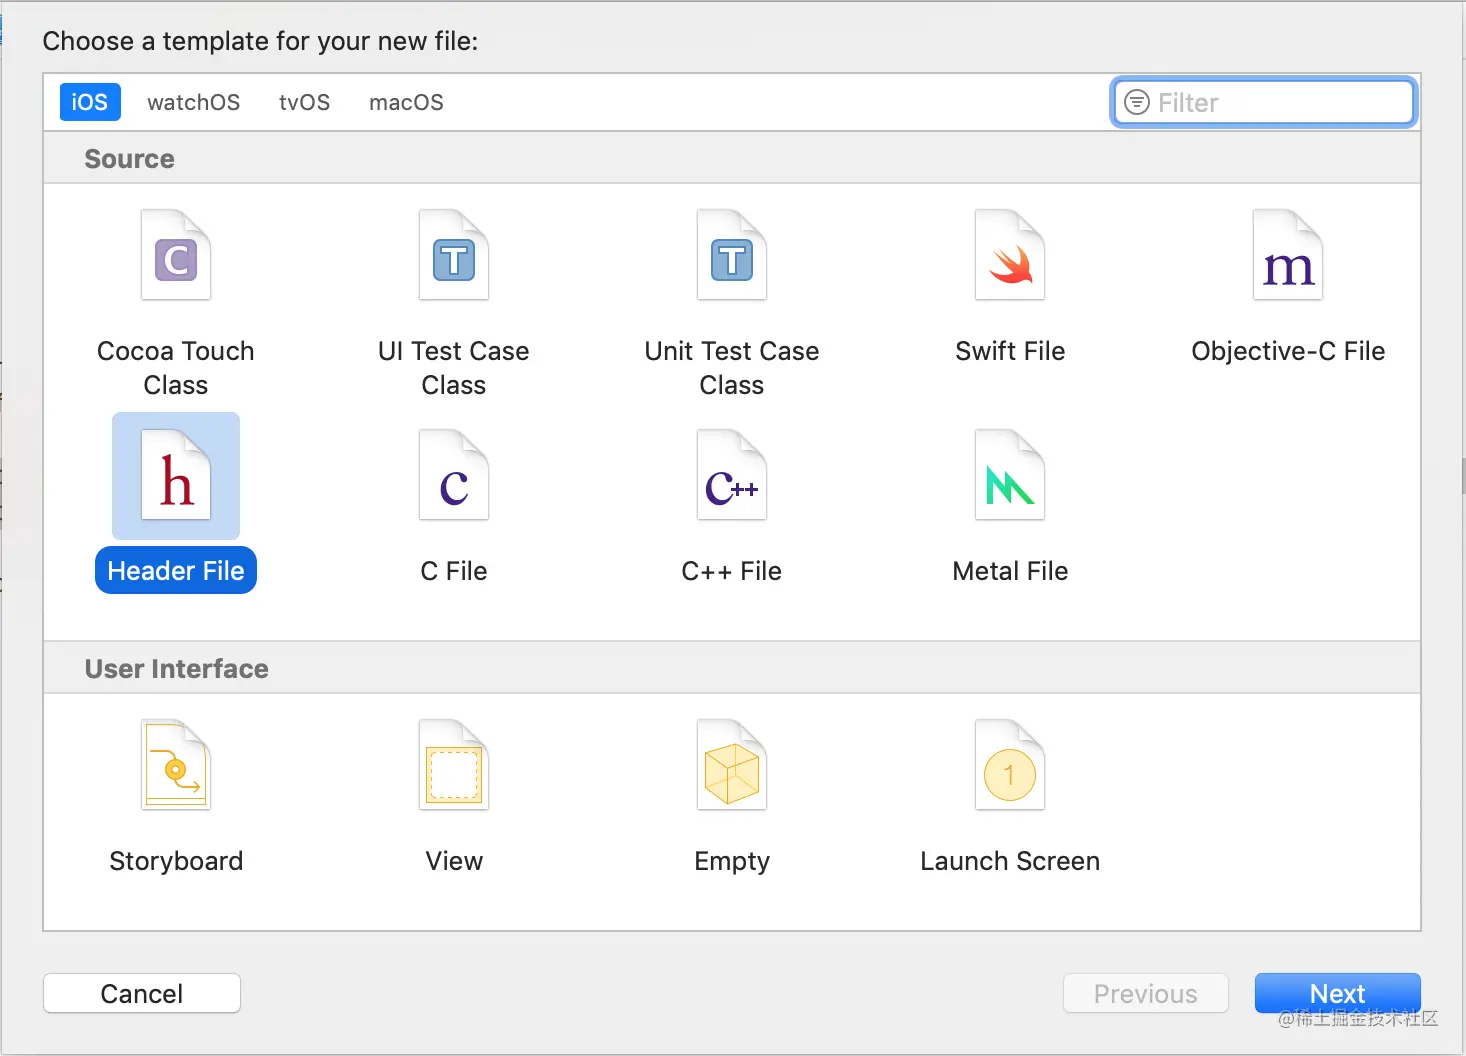The width and height of the screenshot is (1466, 1056).
Task: Select the Cocoa Touch Class template icon
Action: point(176,255)
